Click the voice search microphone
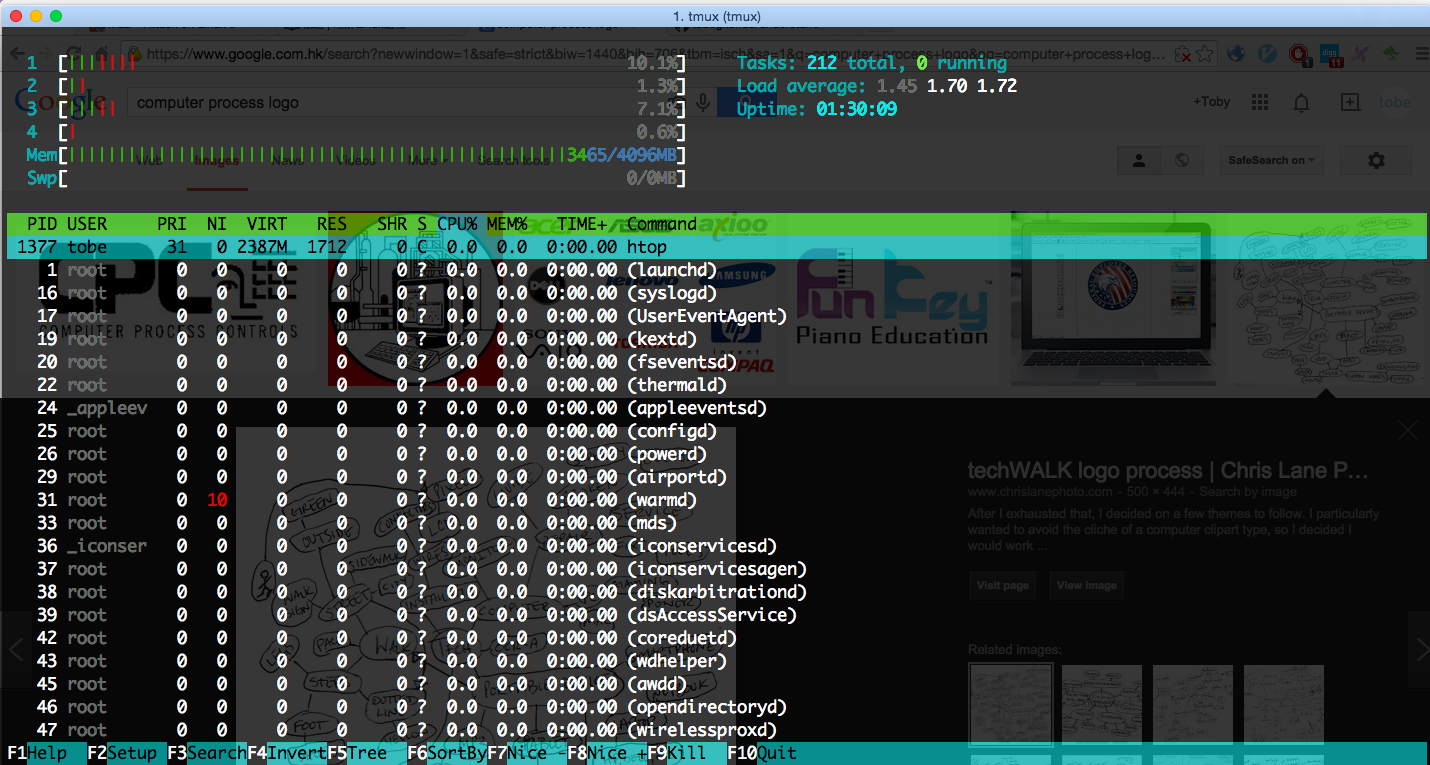The width and height of the screenshot is (1430, 765). [703, 102]
